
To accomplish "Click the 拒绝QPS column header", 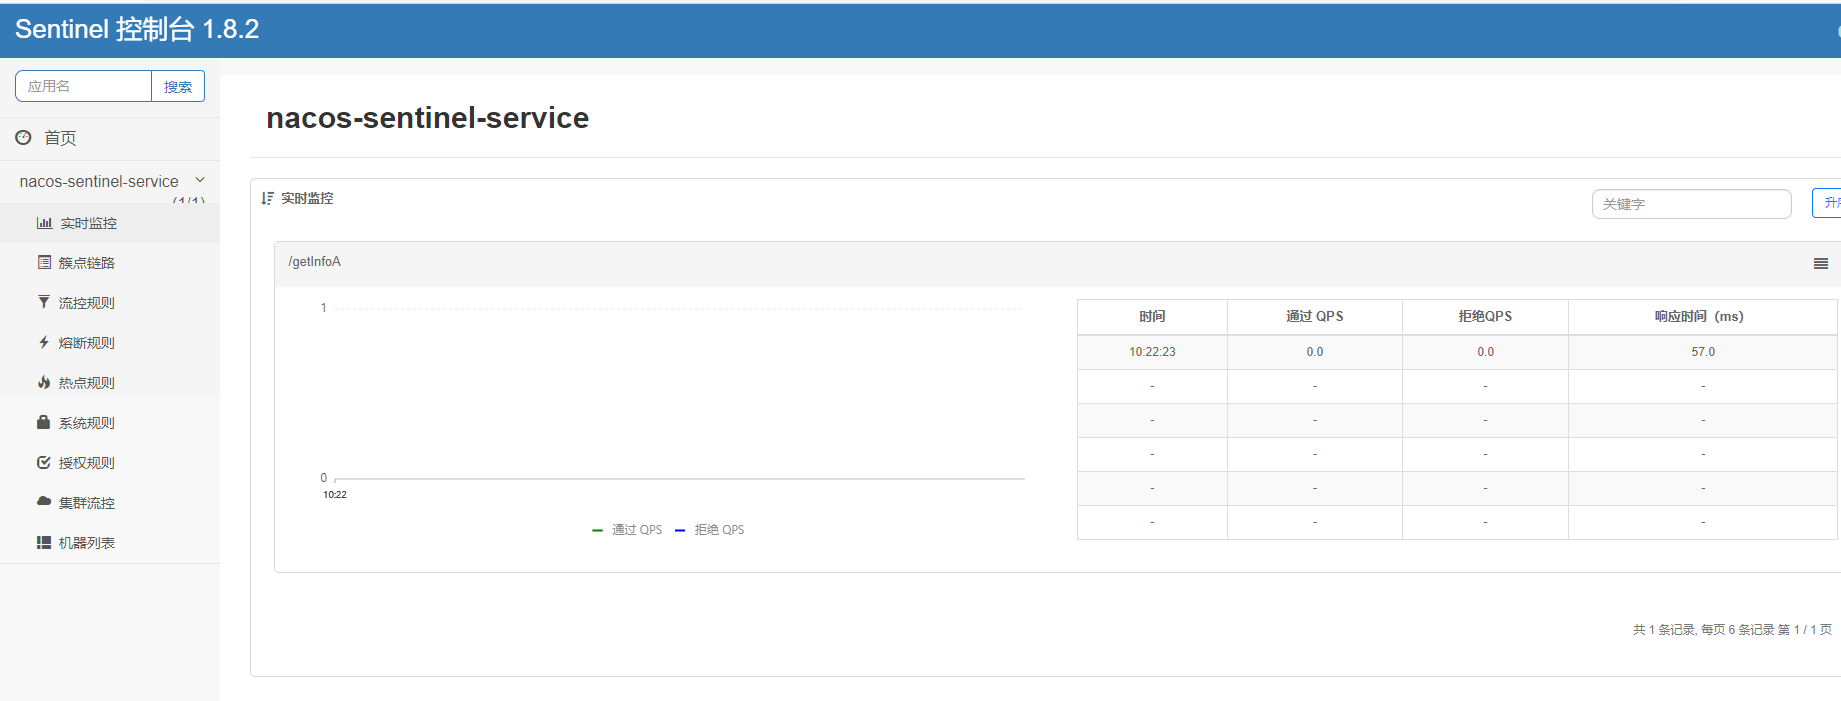I will tap(1485, 316).
